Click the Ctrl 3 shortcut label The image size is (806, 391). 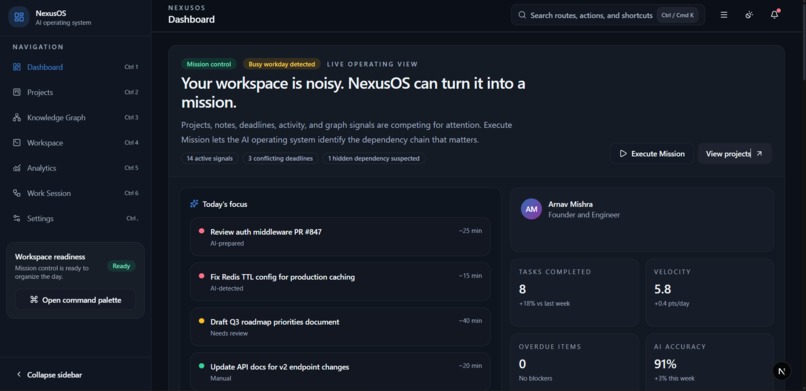pos(131,117)
